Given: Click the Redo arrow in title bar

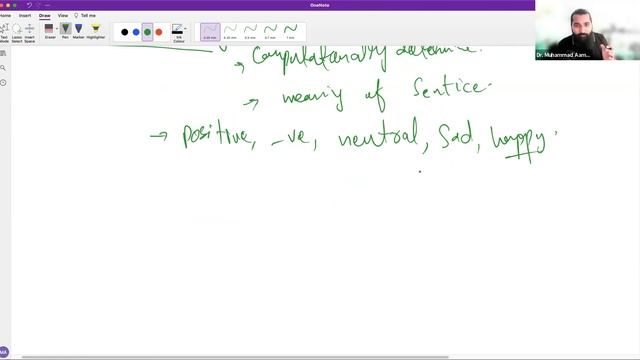Looking at the screenshot, I should (x=39, y=5).
